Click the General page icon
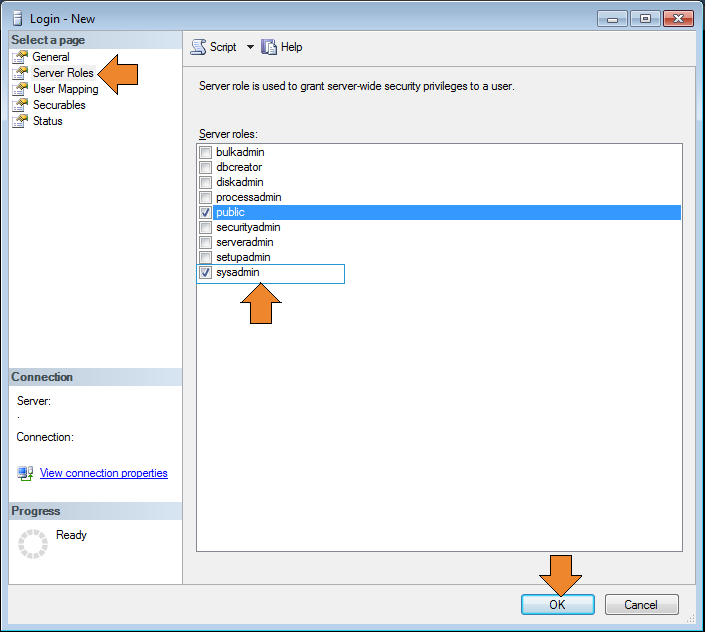 coord(20,57)
